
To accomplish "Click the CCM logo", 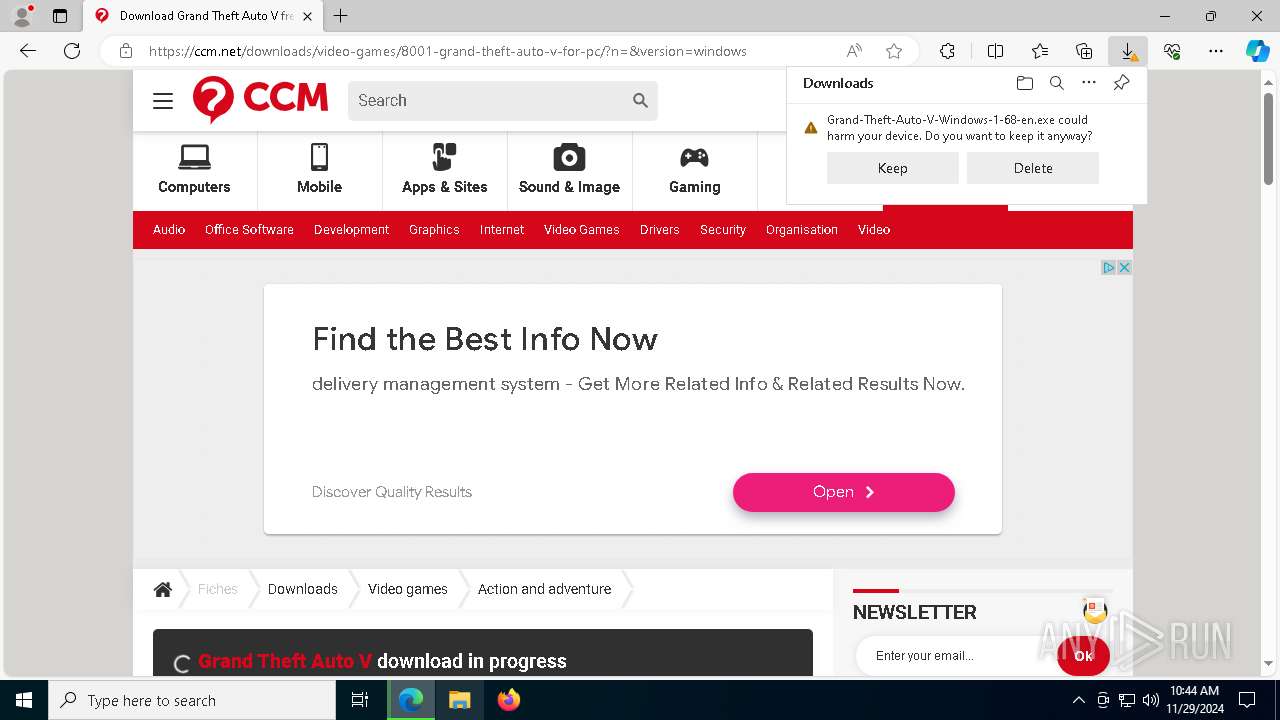I will pos(261,99).
